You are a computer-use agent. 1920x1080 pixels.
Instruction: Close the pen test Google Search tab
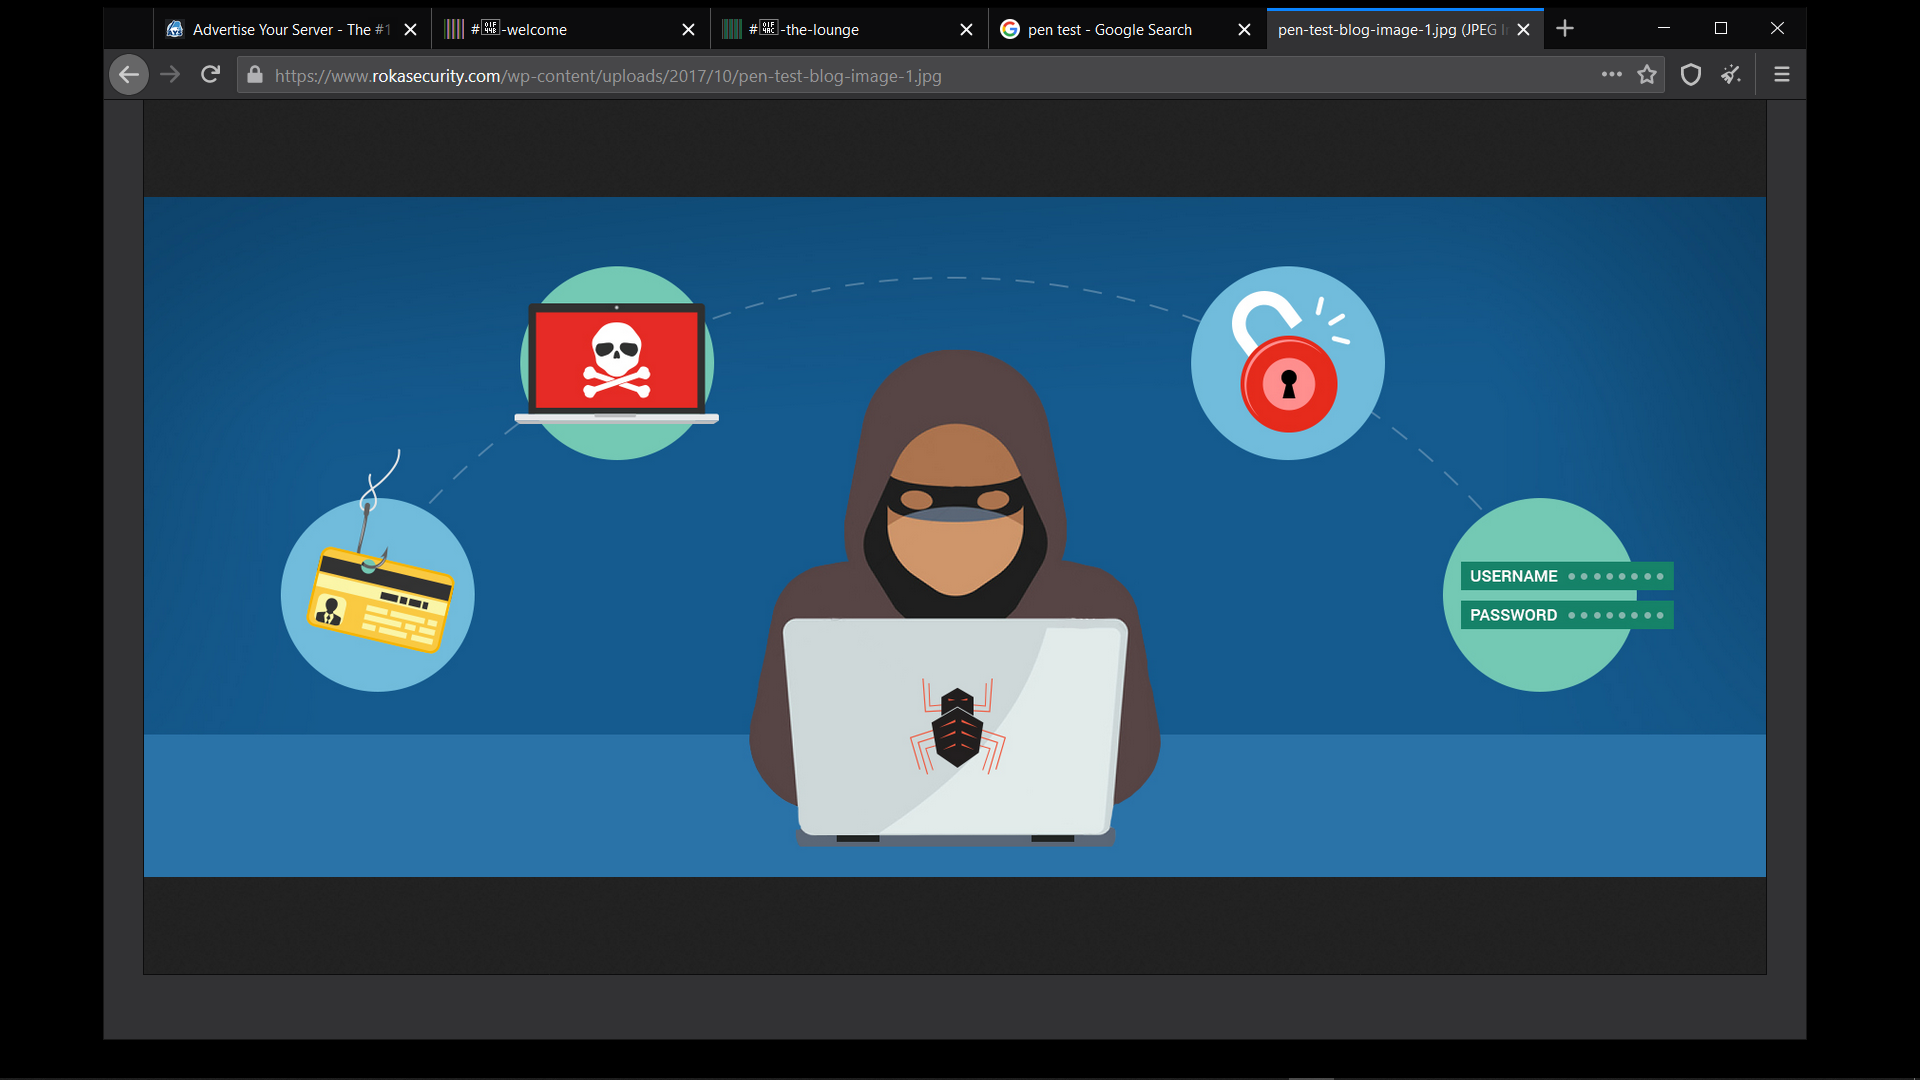(x=1244, y=30)
